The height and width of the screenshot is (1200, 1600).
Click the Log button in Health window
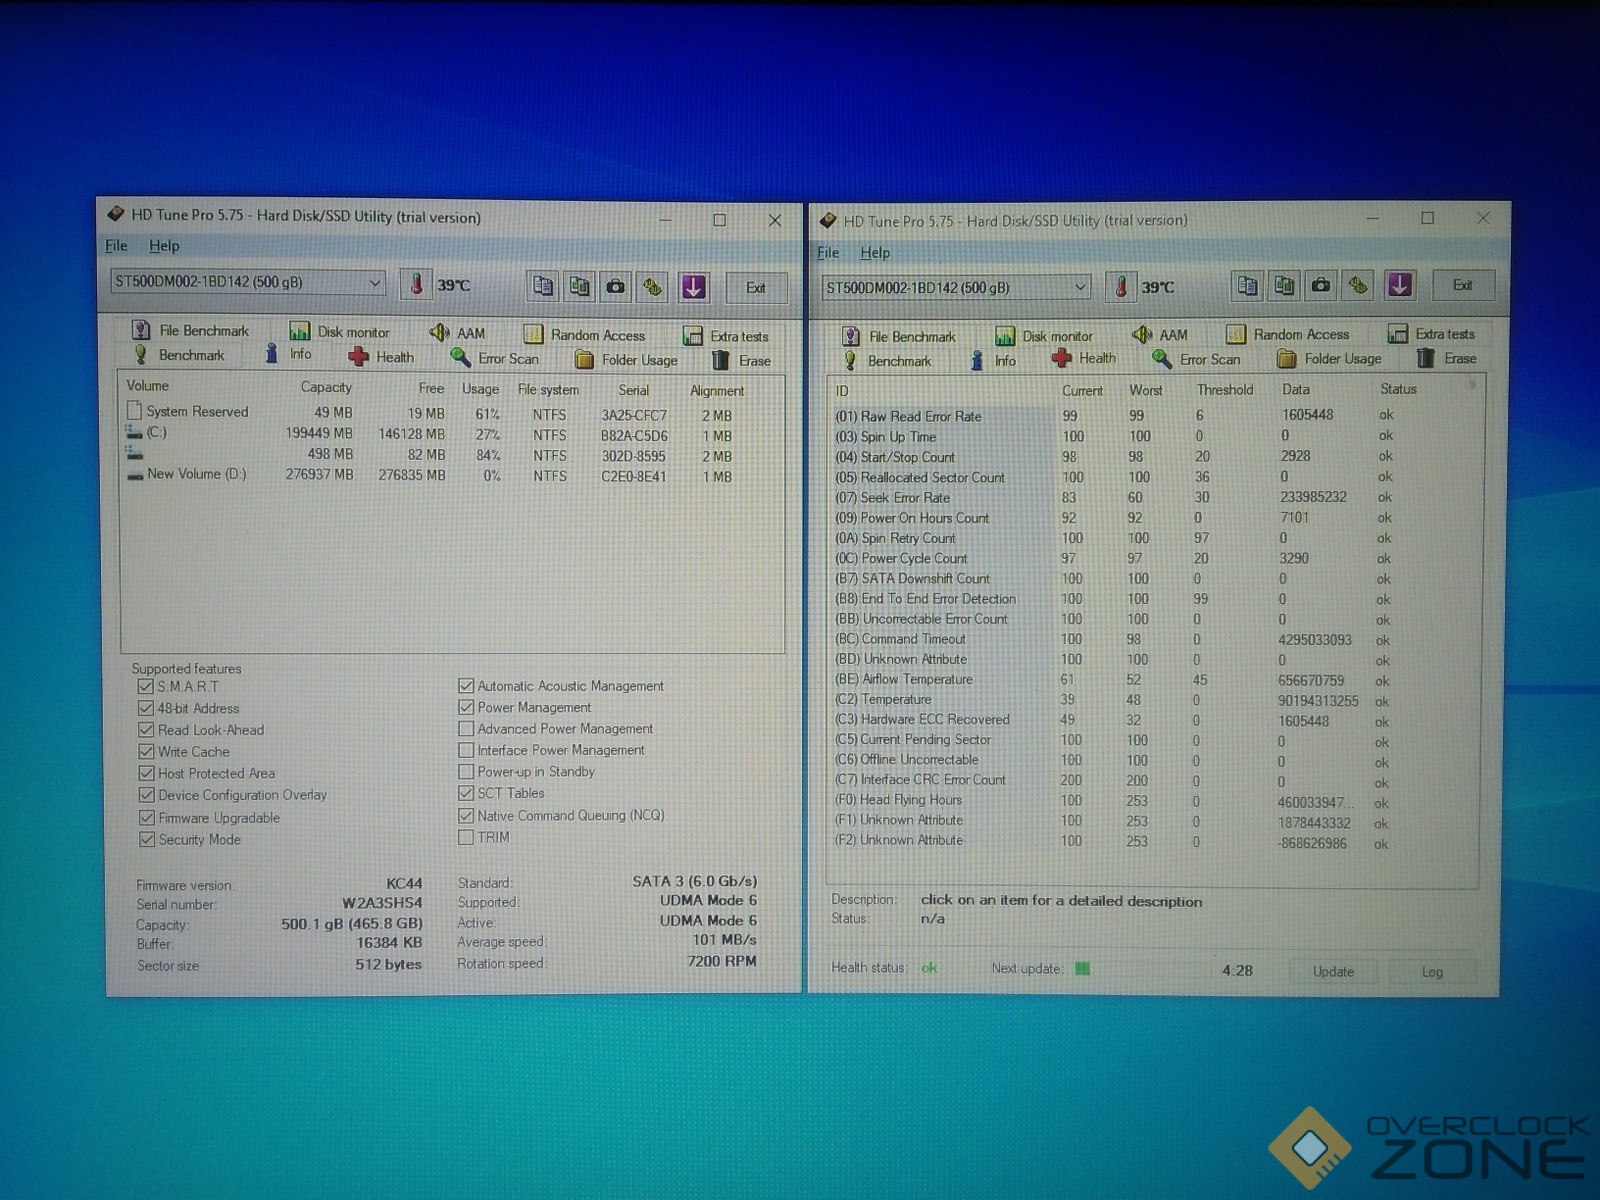click(1432, 971)
